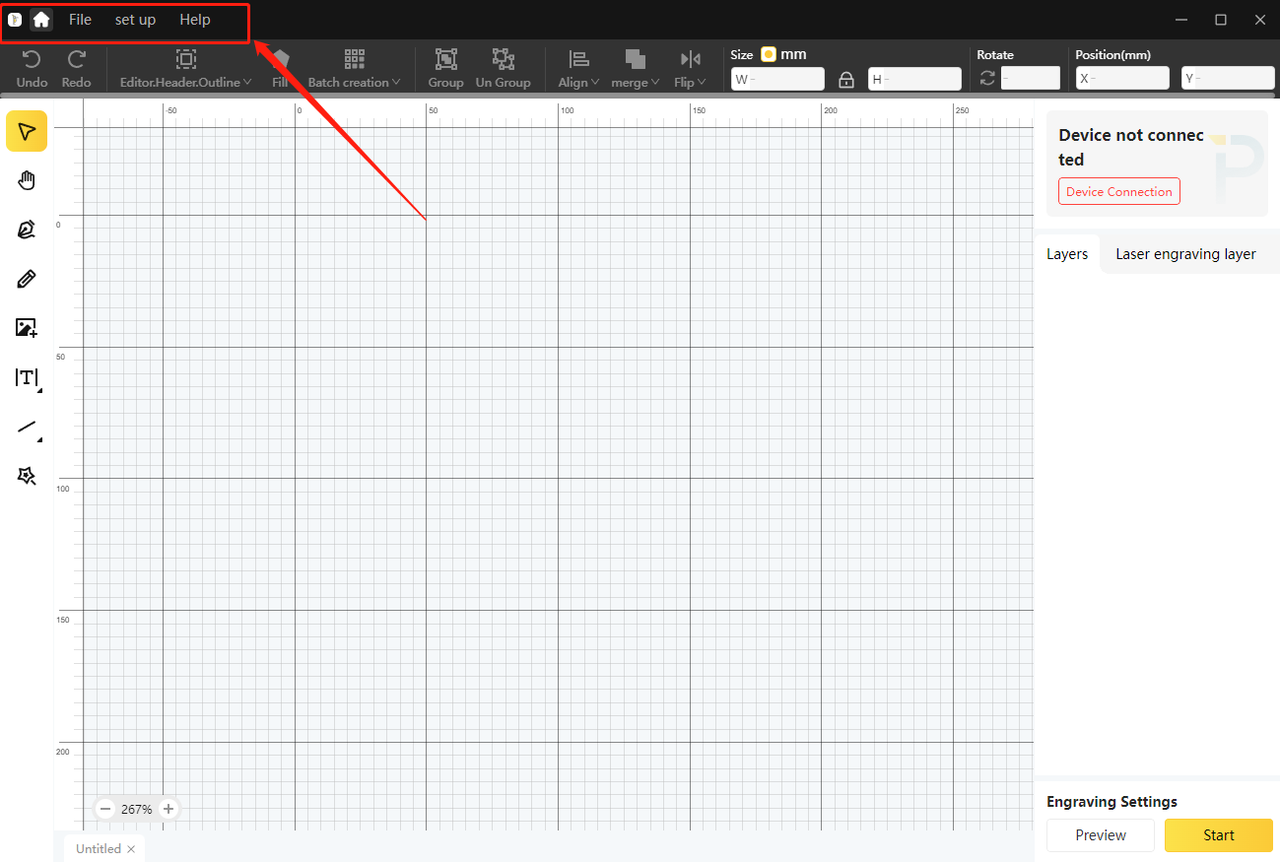
Task: Open the magic wand tool
Action: click(x=27, y=476)
